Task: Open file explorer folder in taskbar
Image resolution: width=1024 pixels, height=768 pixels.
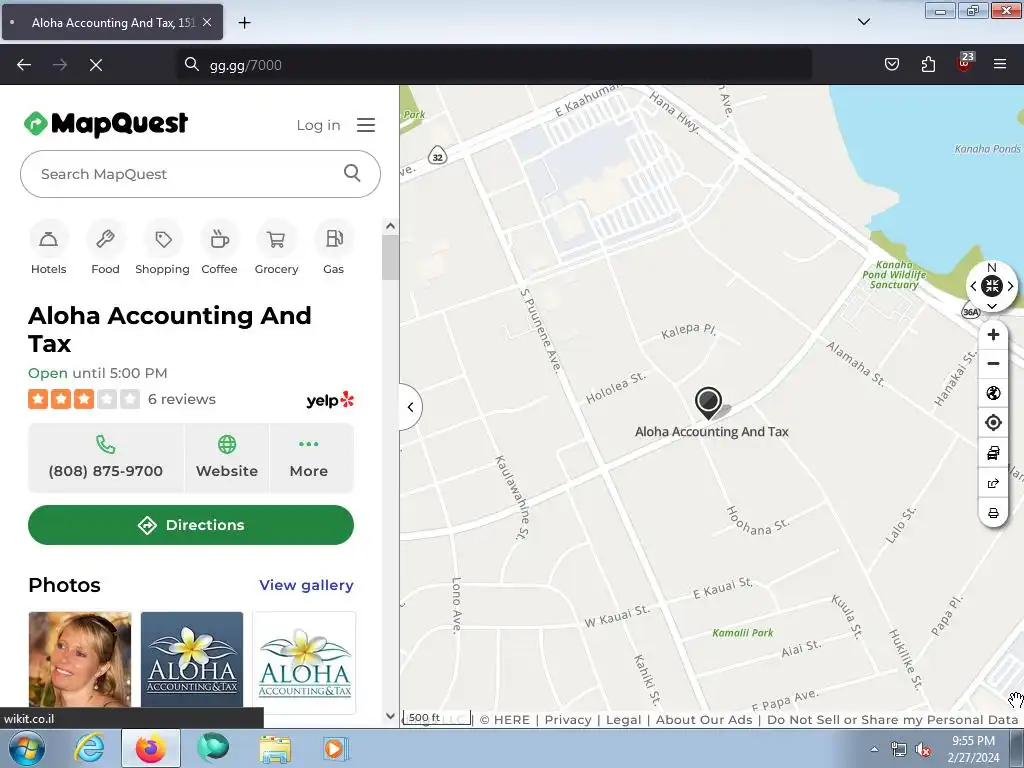Action: point(275,749)
